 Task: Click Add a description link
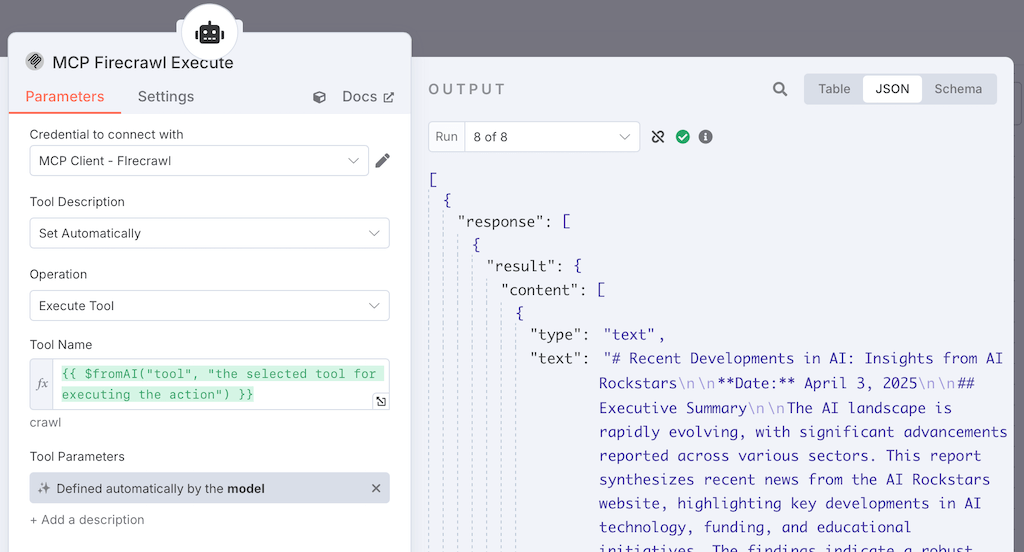(87, 520)
